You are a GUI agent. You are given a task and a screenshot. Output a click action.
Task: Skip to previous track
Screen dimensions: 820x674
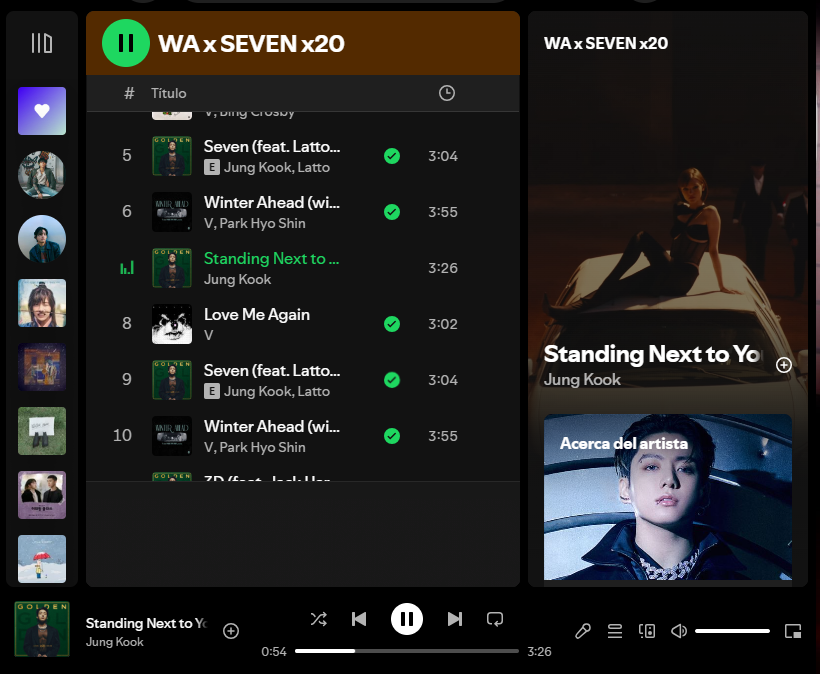359,619
